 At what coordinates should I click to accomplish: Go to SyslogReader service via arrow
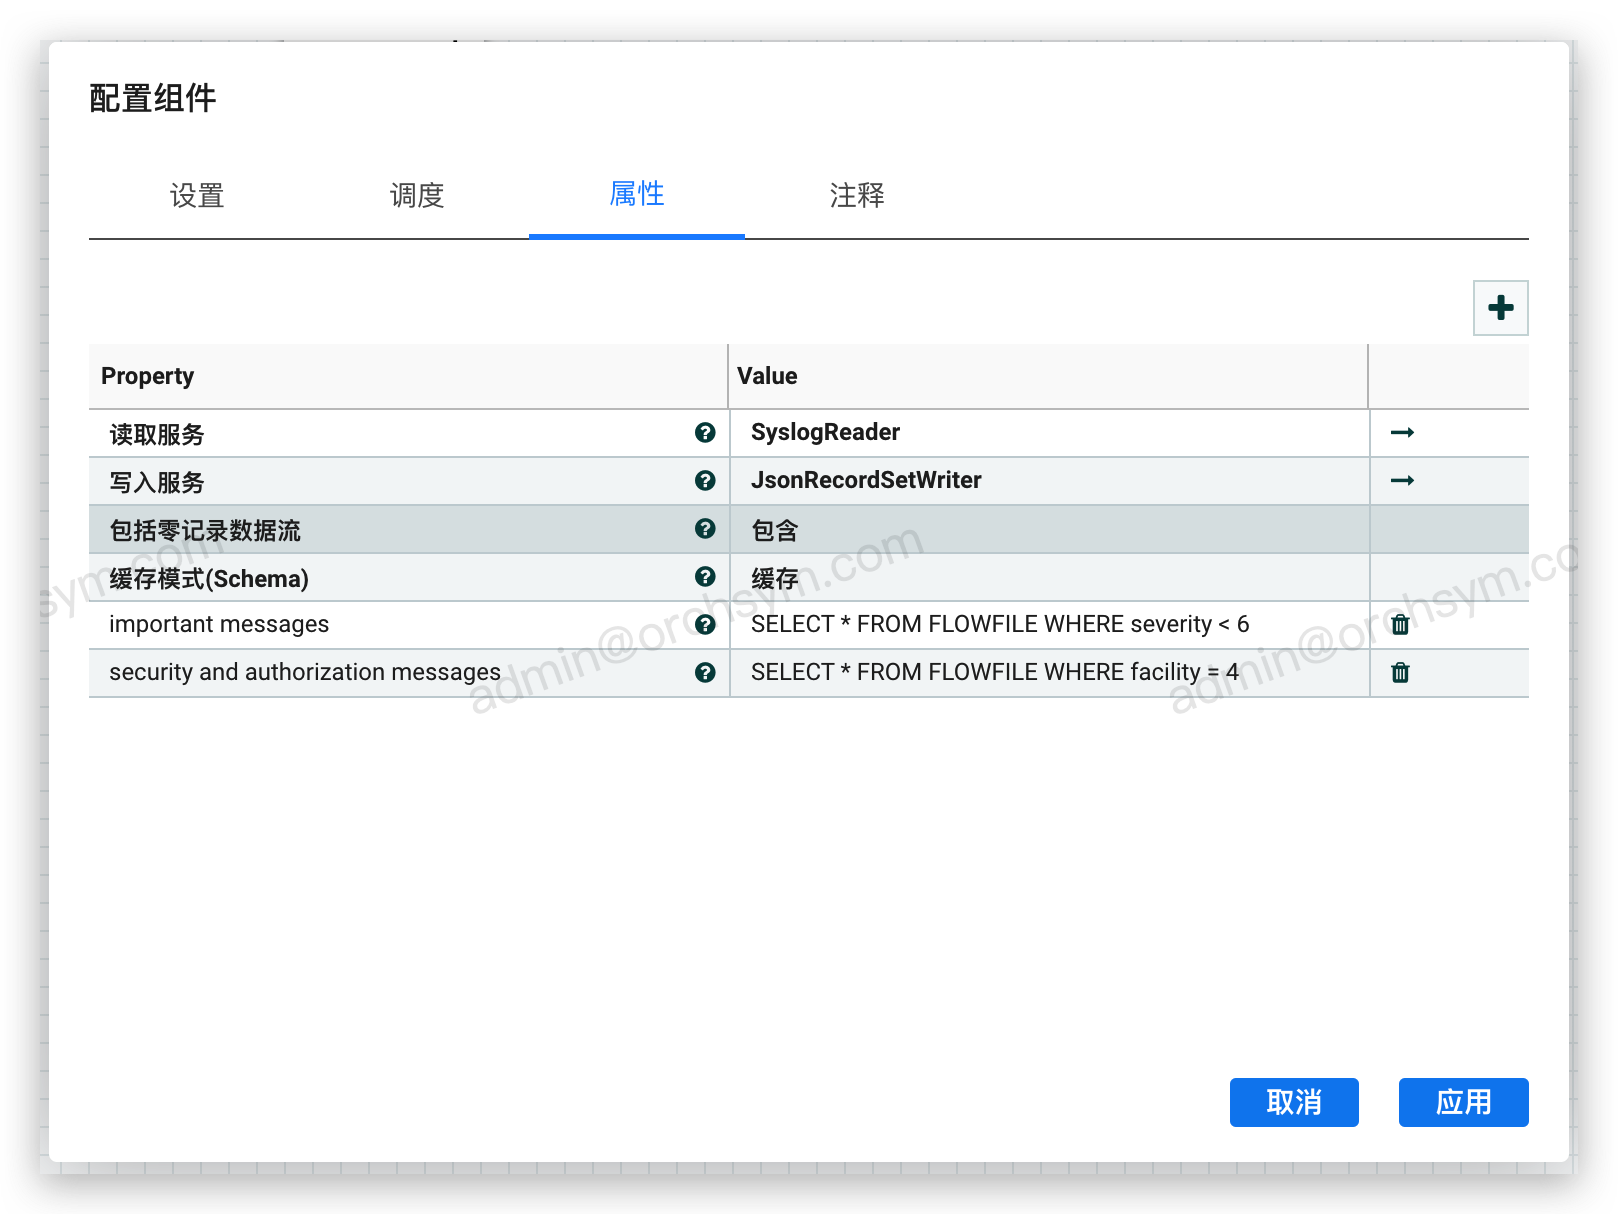point(1402,432)
